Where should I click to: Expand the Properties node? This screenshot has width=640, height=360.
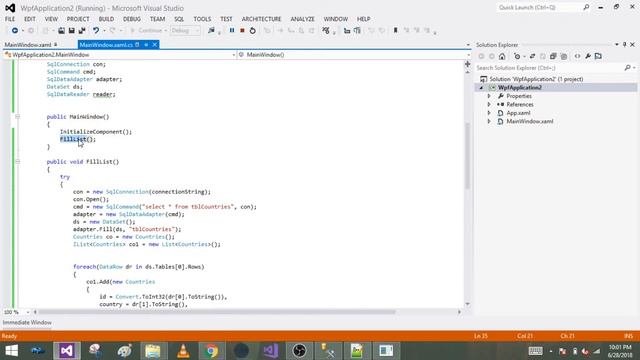click(x=489, y=96)
